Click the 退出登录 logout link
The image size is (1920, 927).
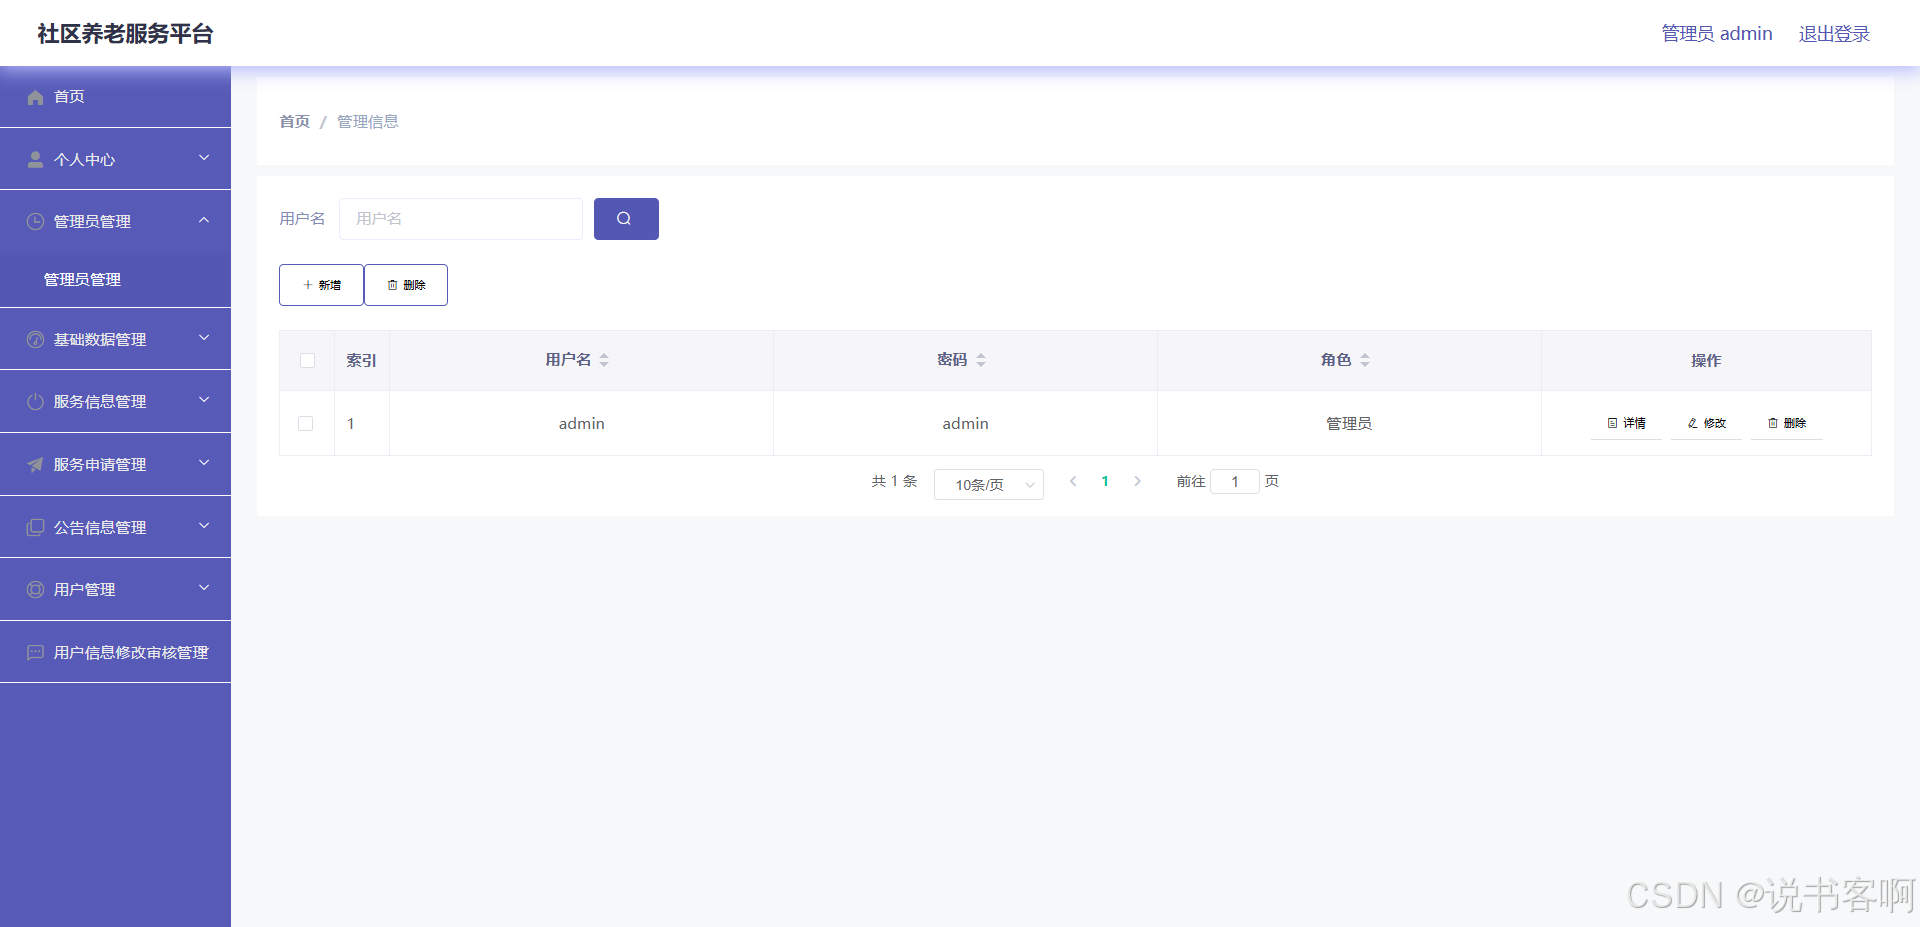point(1833,33)
